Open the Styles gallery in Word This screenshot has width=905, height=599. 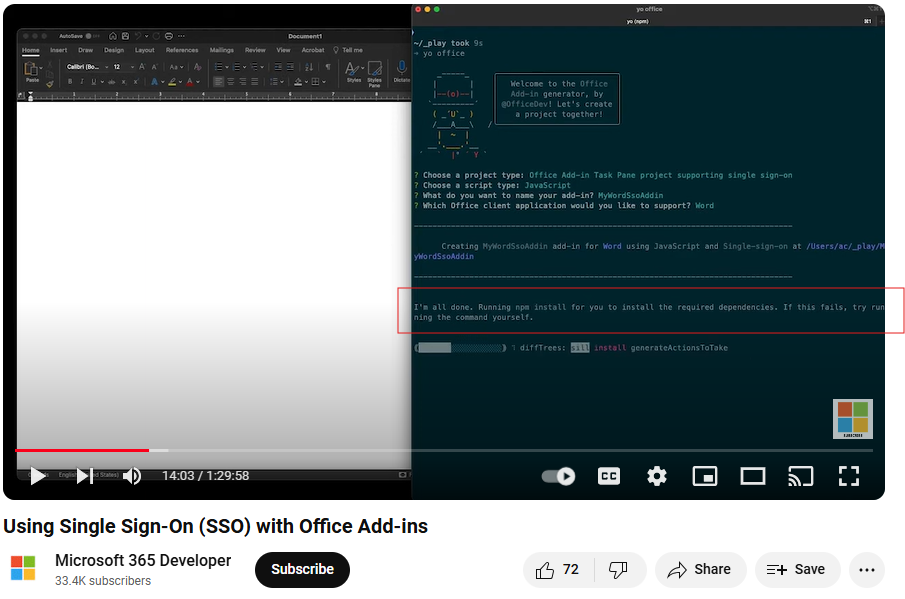click(x=354, y=72)
